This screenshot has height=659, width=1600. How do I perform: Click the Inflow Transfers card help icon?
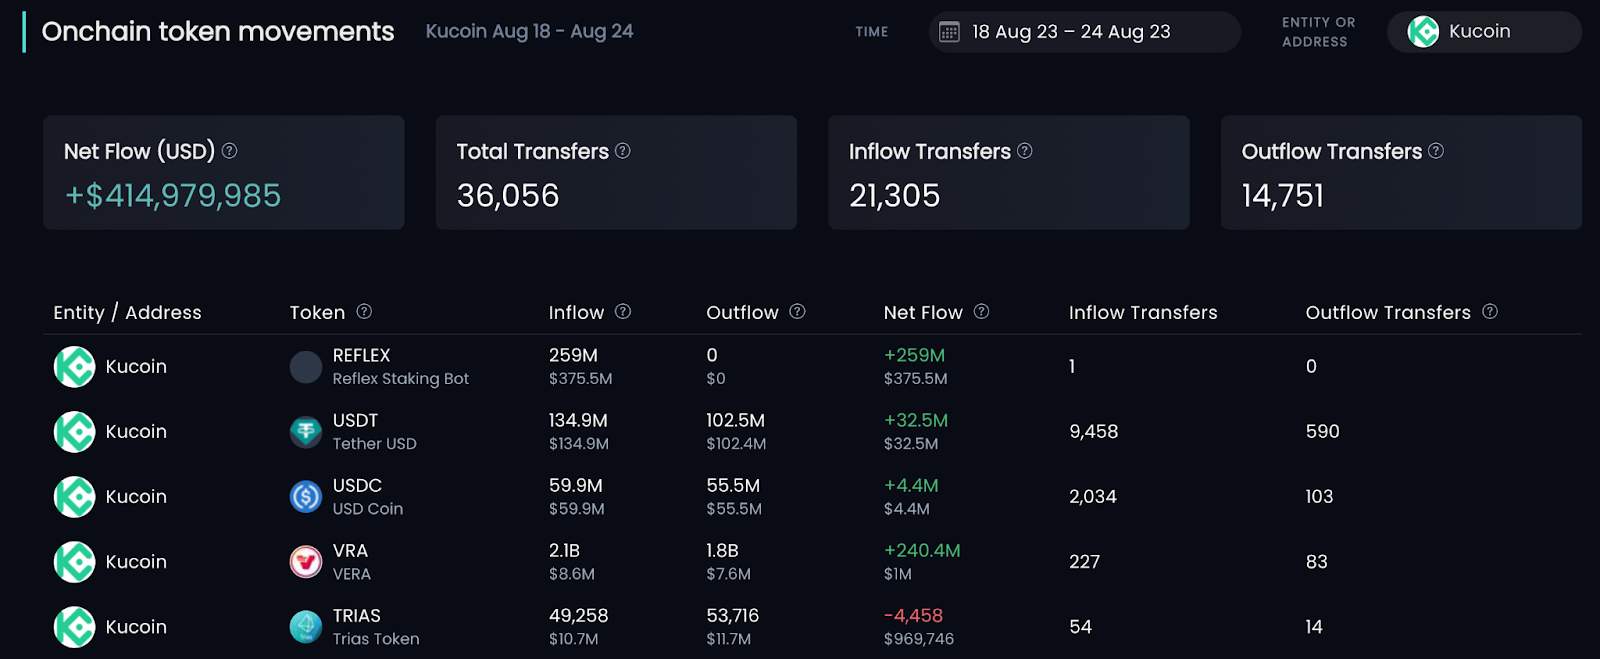point(1025,151)
